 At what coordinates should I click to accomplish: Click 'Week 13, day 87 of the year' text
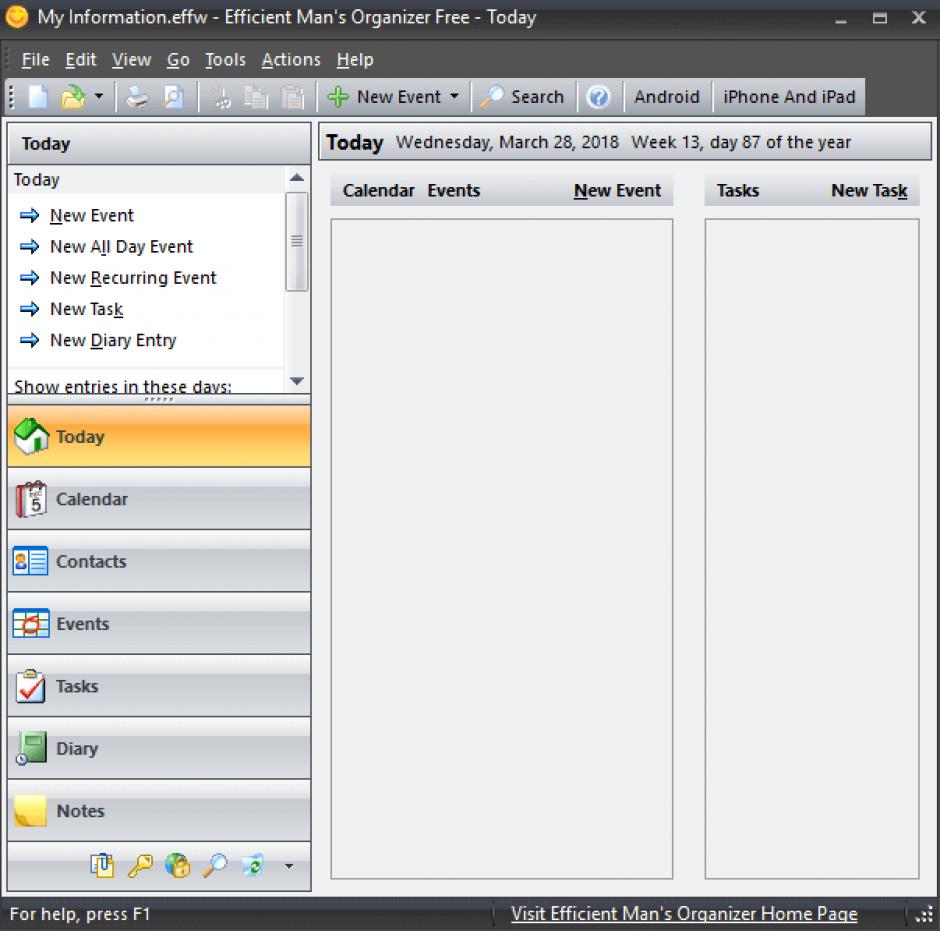741,142
